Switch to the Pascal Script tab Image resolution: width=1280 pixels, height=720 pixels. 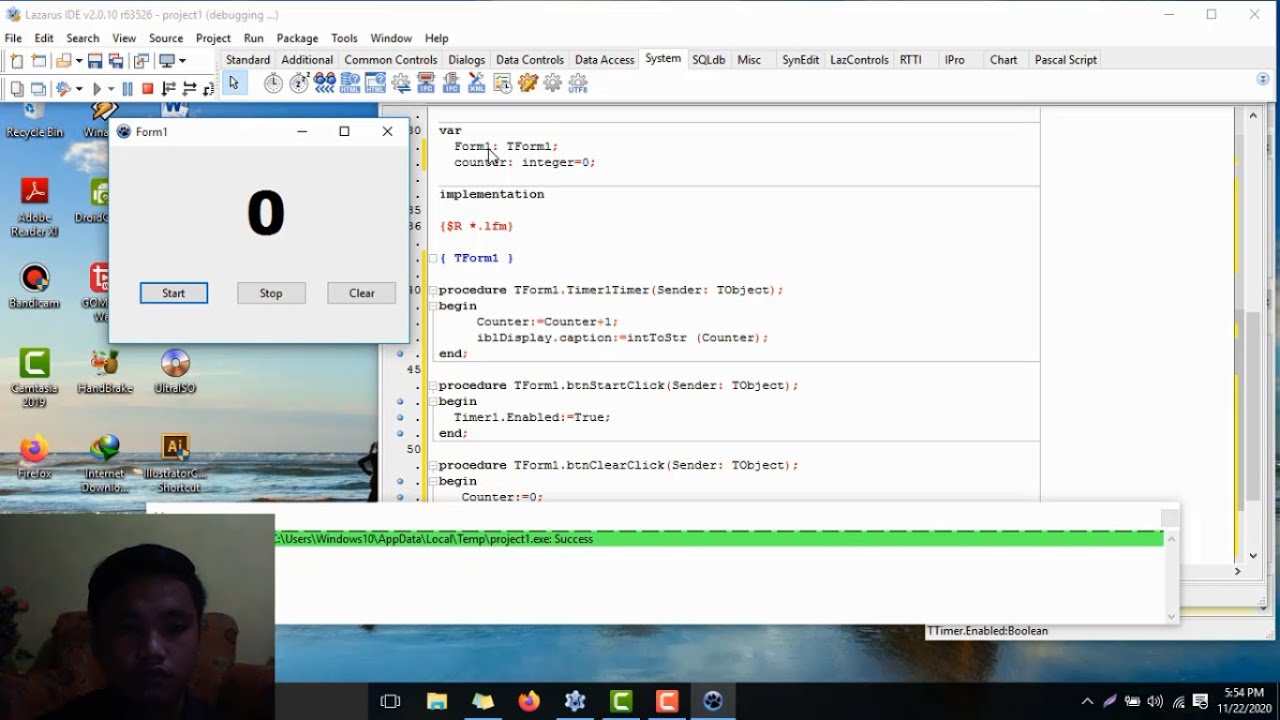click(1066, 60)
